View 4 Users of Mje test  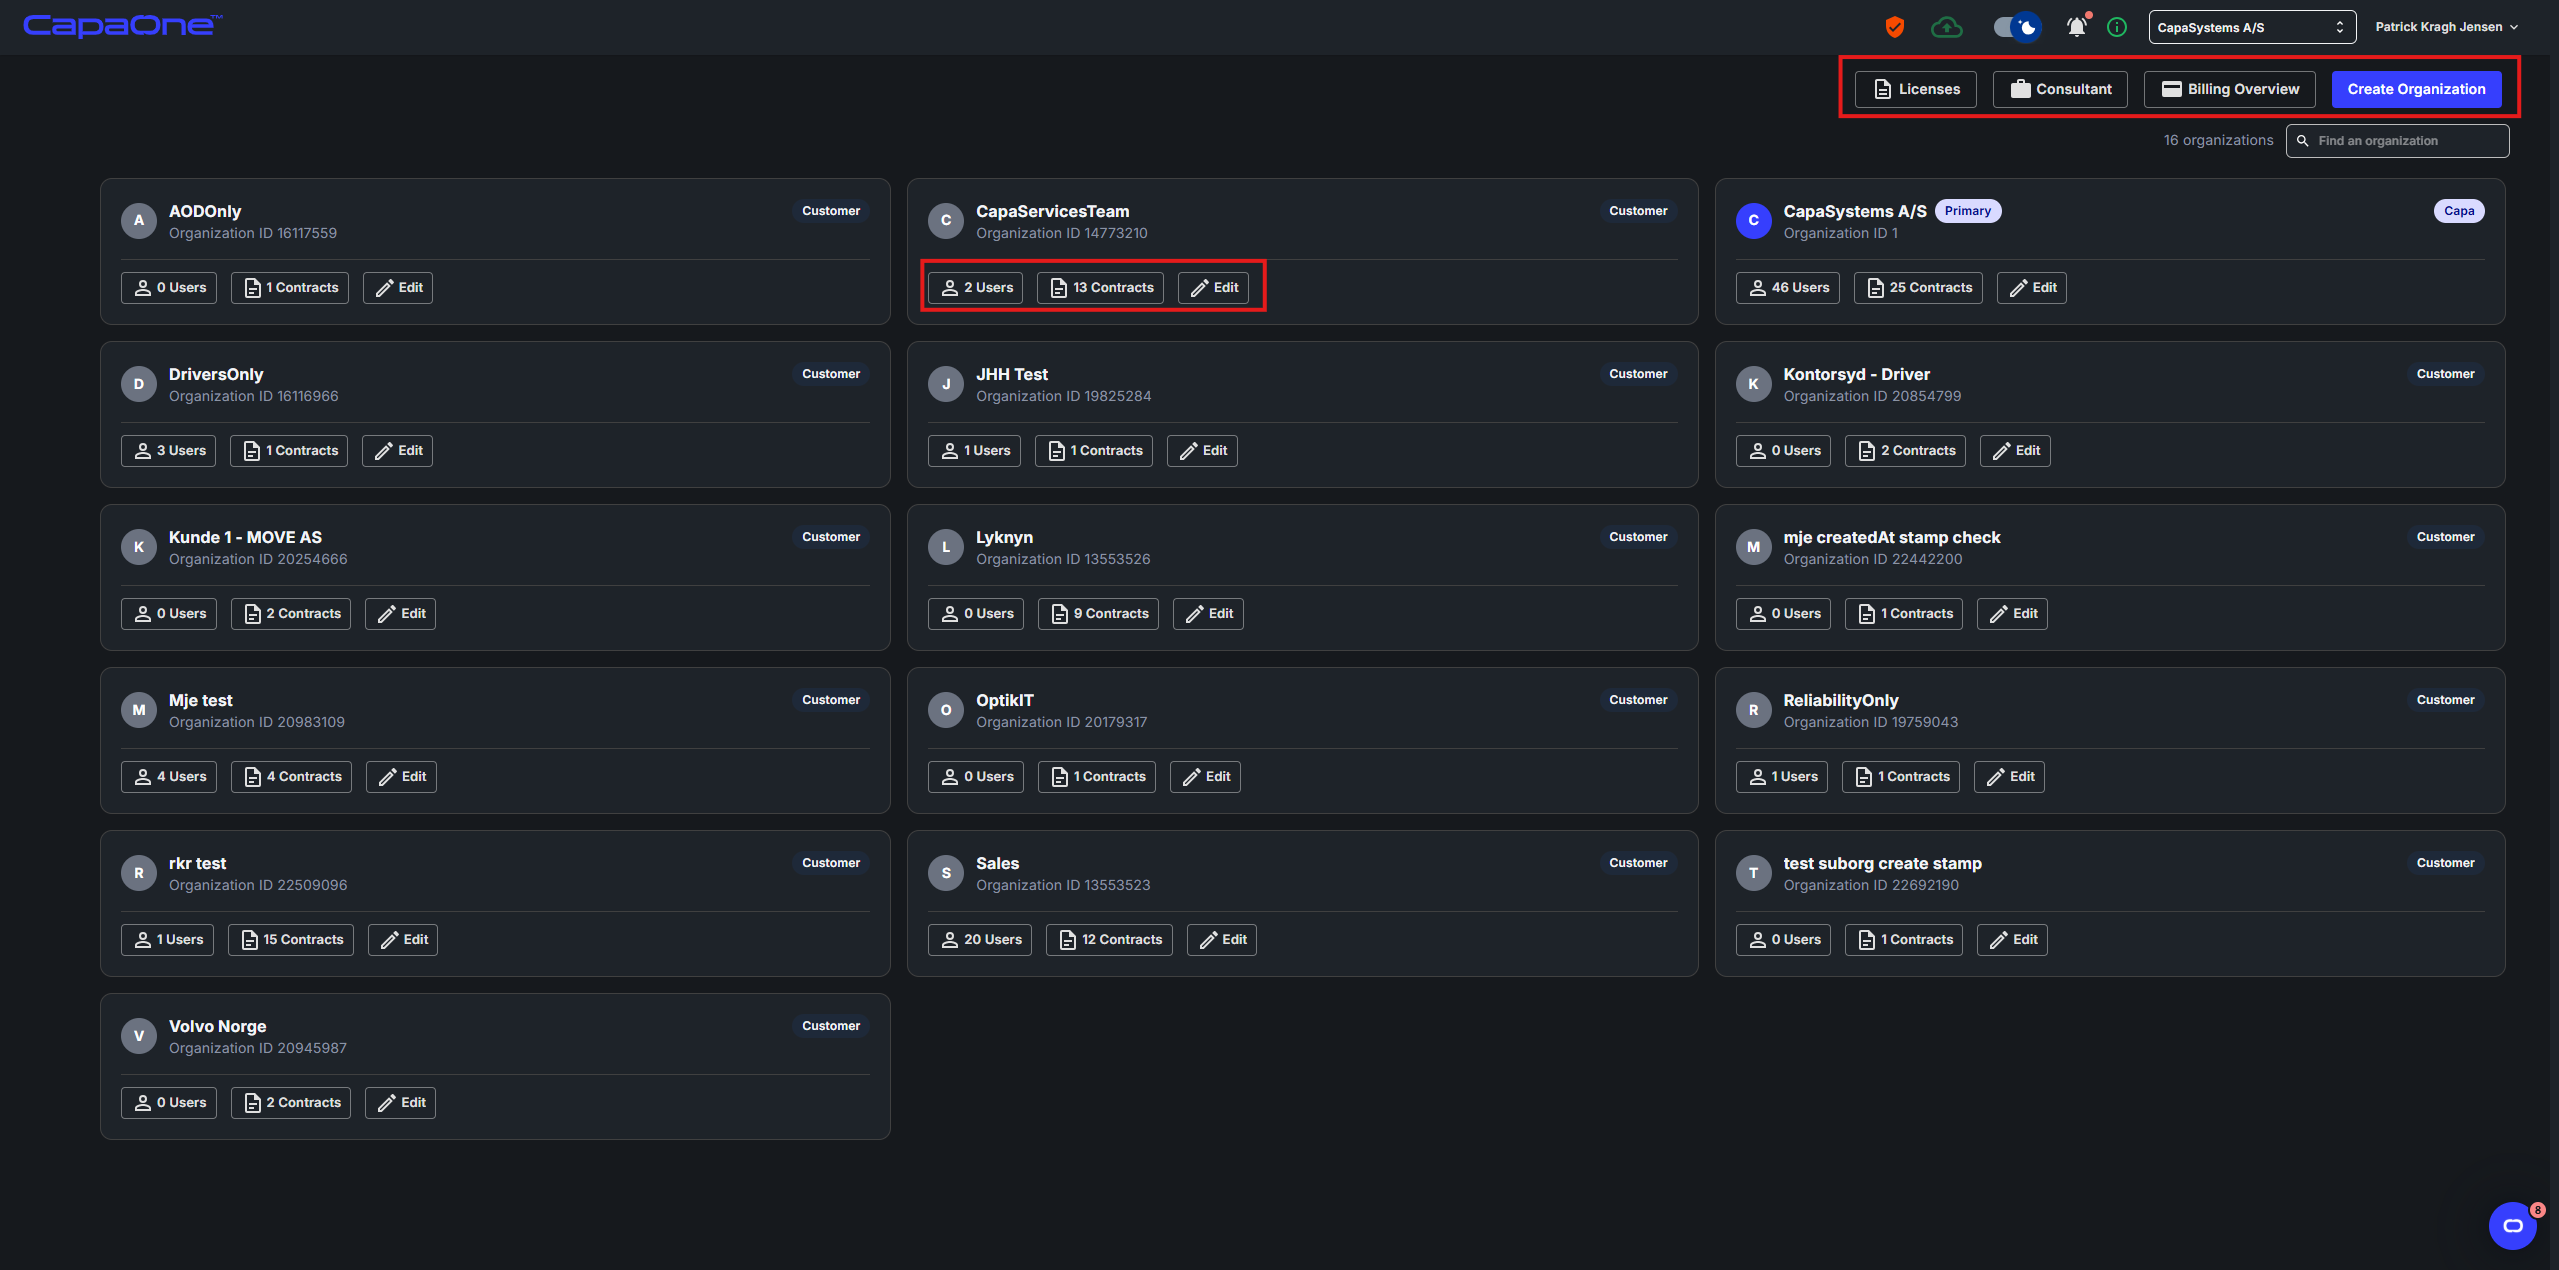pyautogui.click(x=169, y=777)
